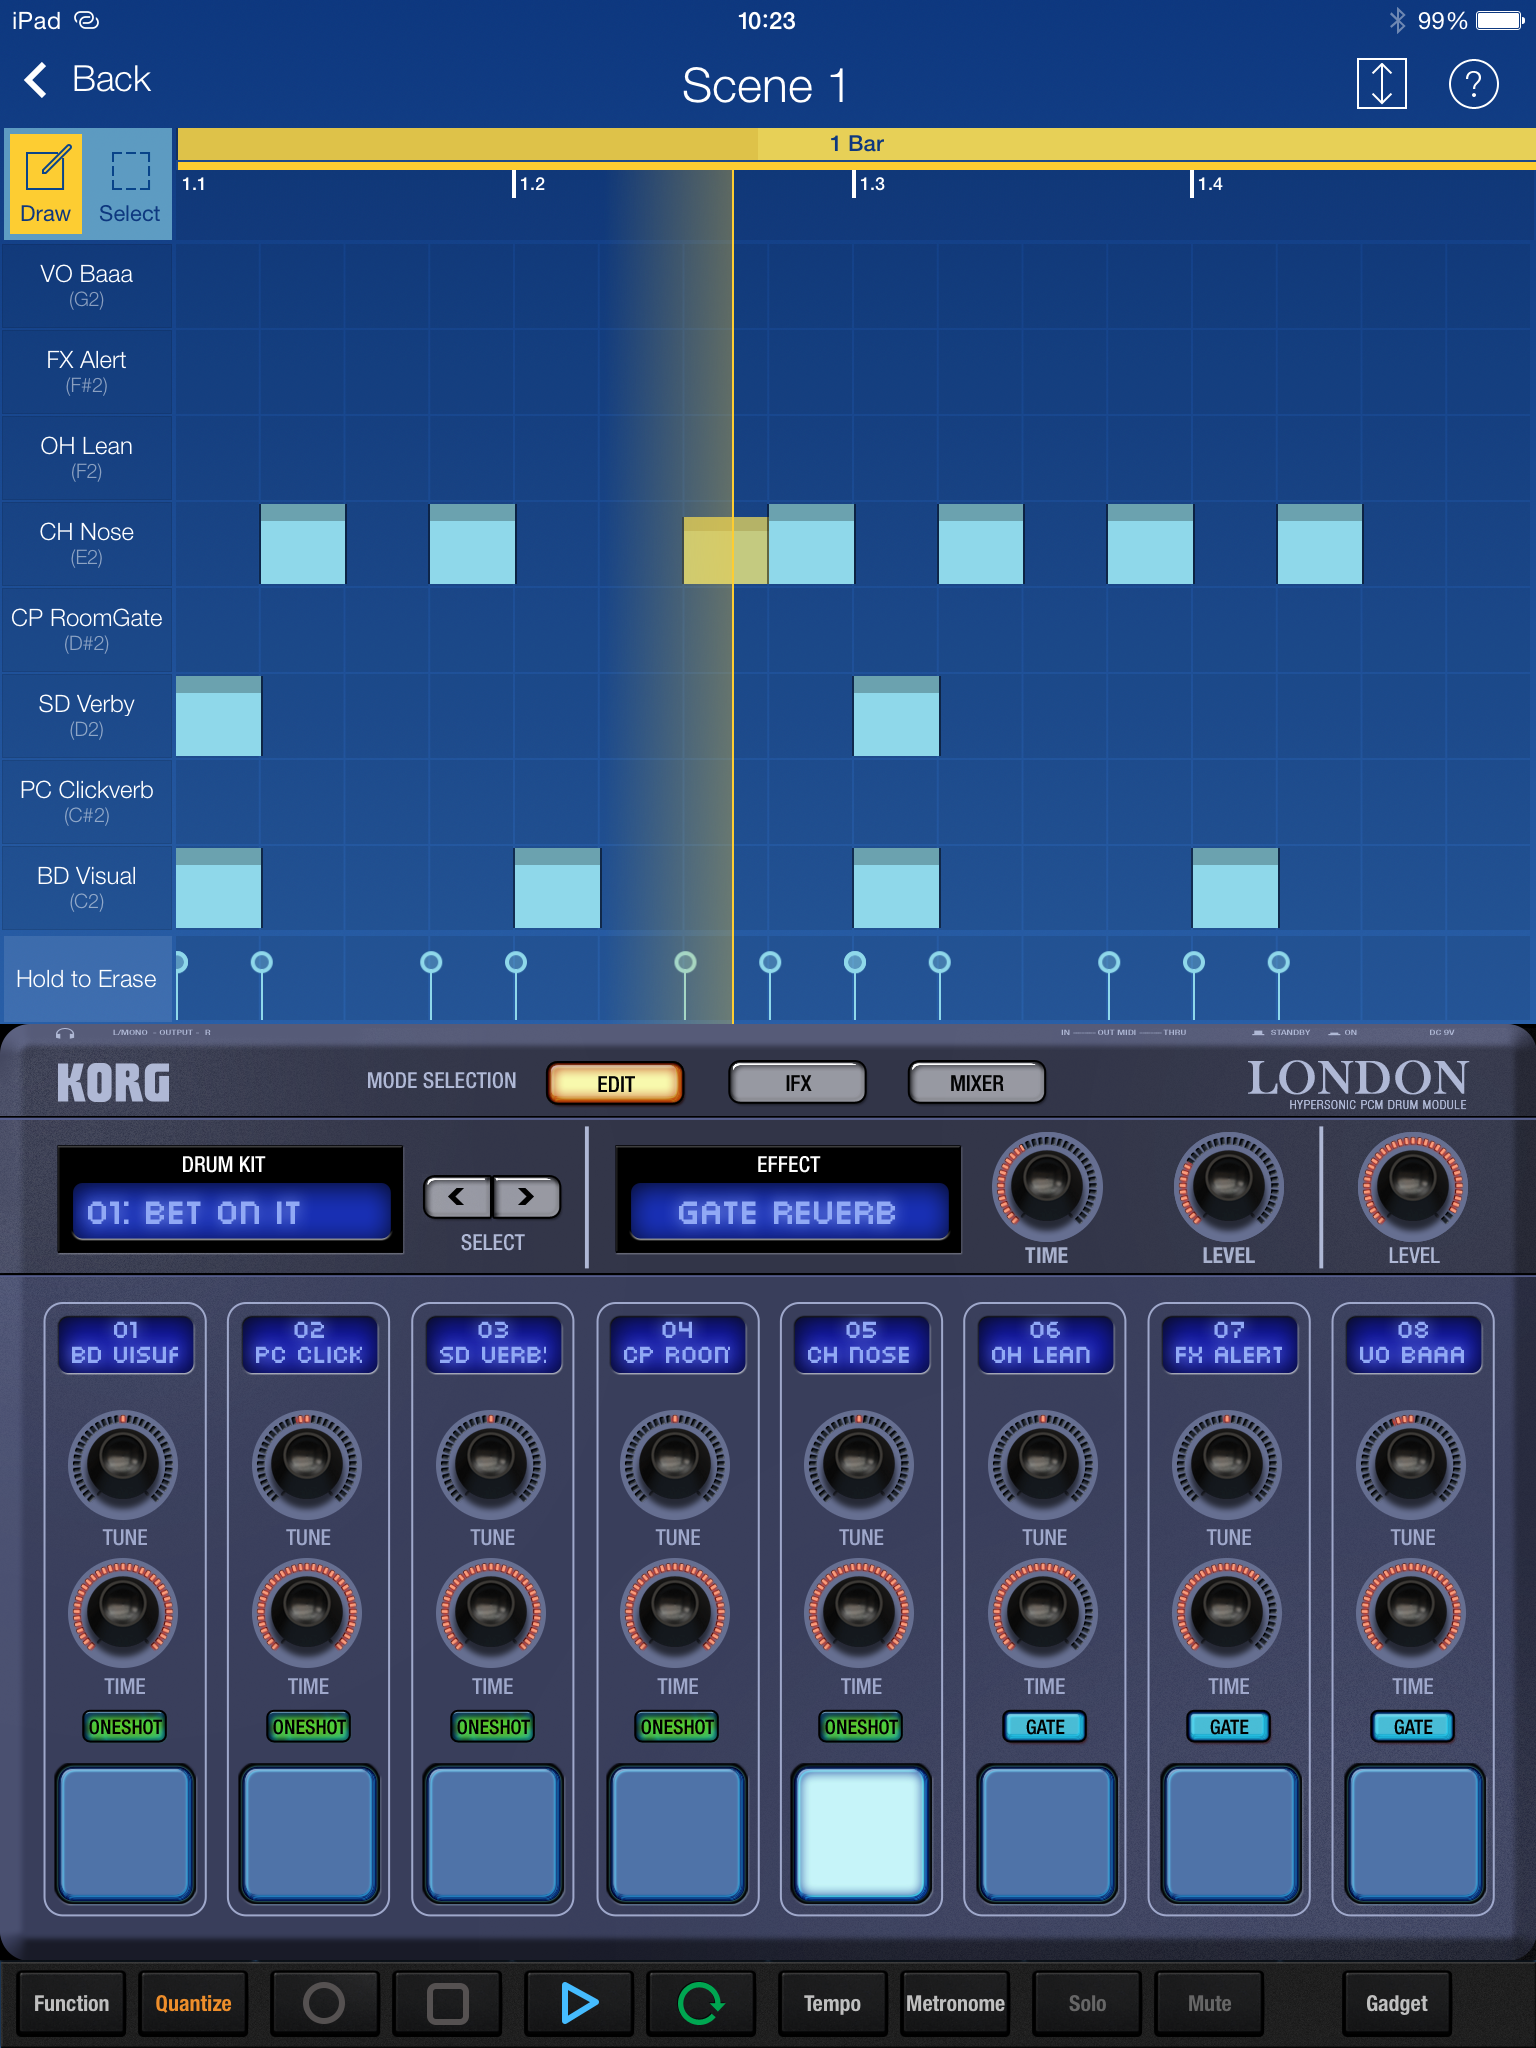Tap the 1 Bar length strip
The width and height of the screenshot is (1536, 2048).
pyautogui.click(x=856, y=144)
